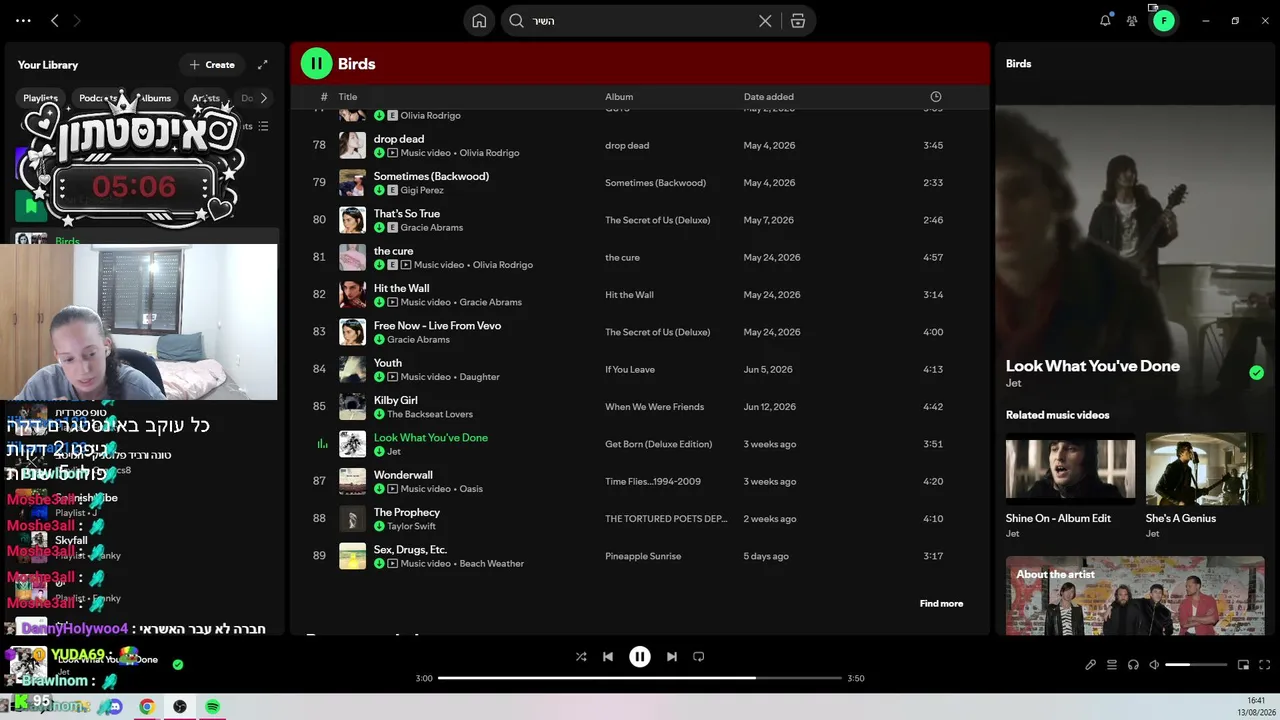Open the About the artist card
Screen dimensions: 1280x720
[x=1135, y=596]
